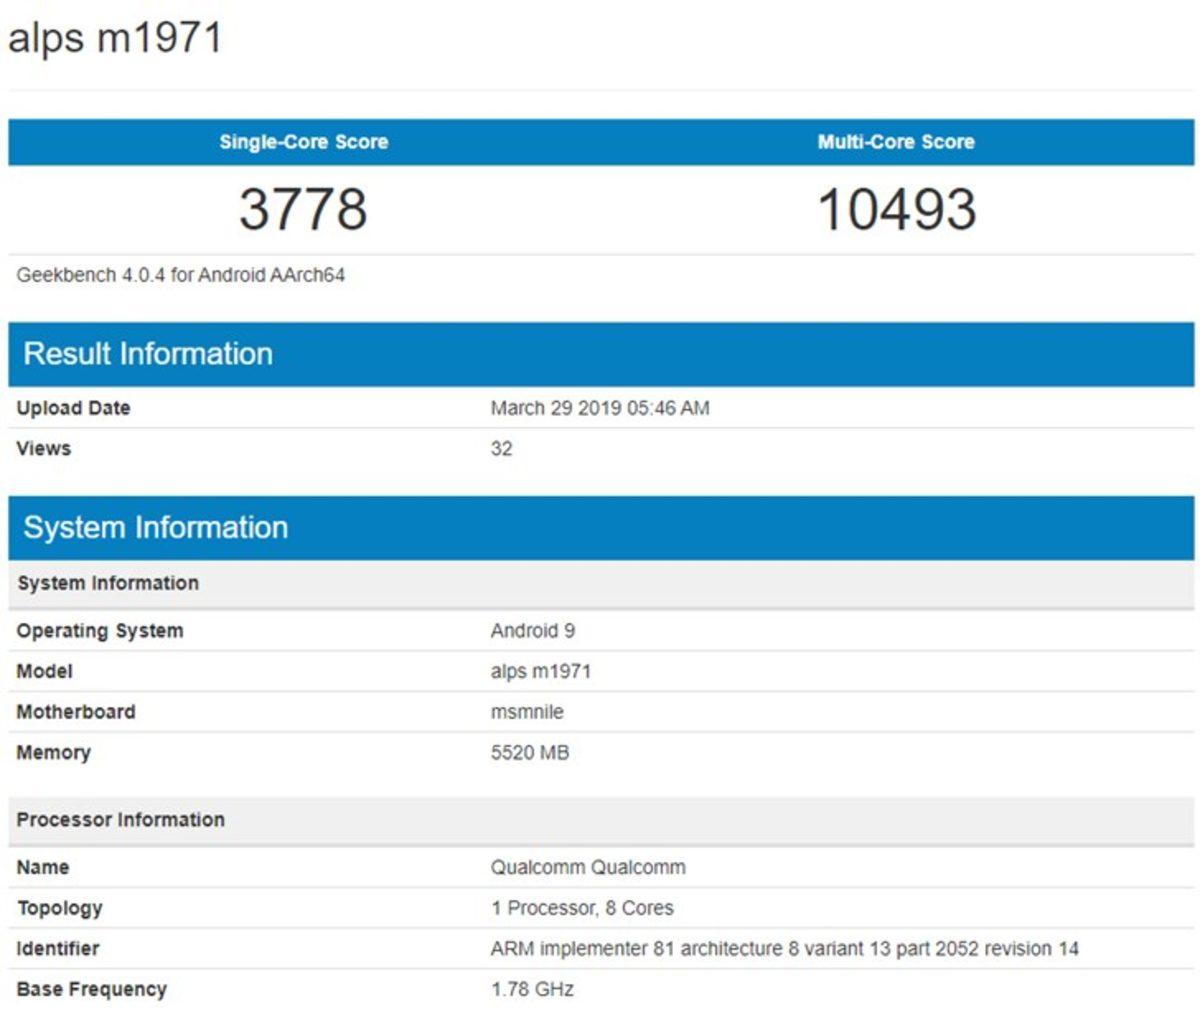Select the Memory value 5520 MB
This screenshot has height=1014, width=1200.
[530, 752]
